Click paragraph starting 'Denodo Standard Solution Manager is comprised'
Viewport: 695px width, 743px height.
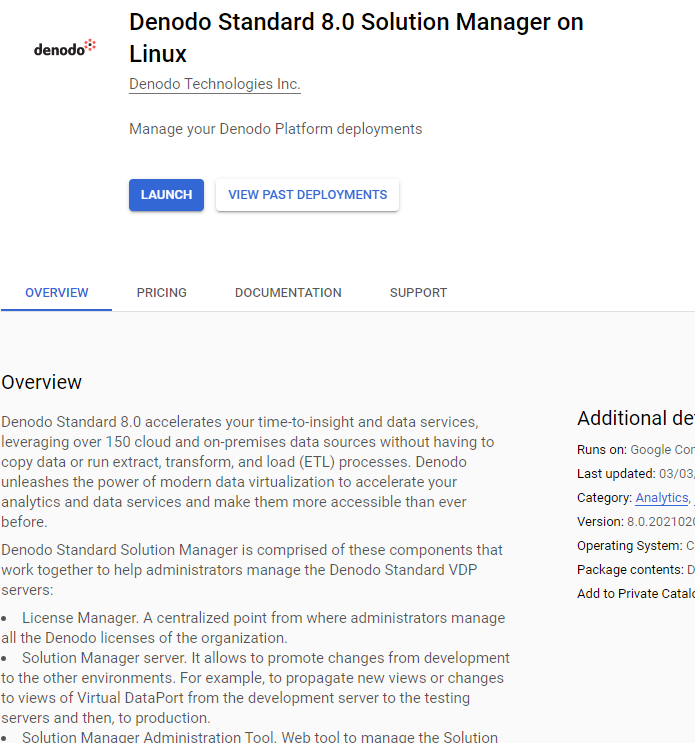pos(252,570)
